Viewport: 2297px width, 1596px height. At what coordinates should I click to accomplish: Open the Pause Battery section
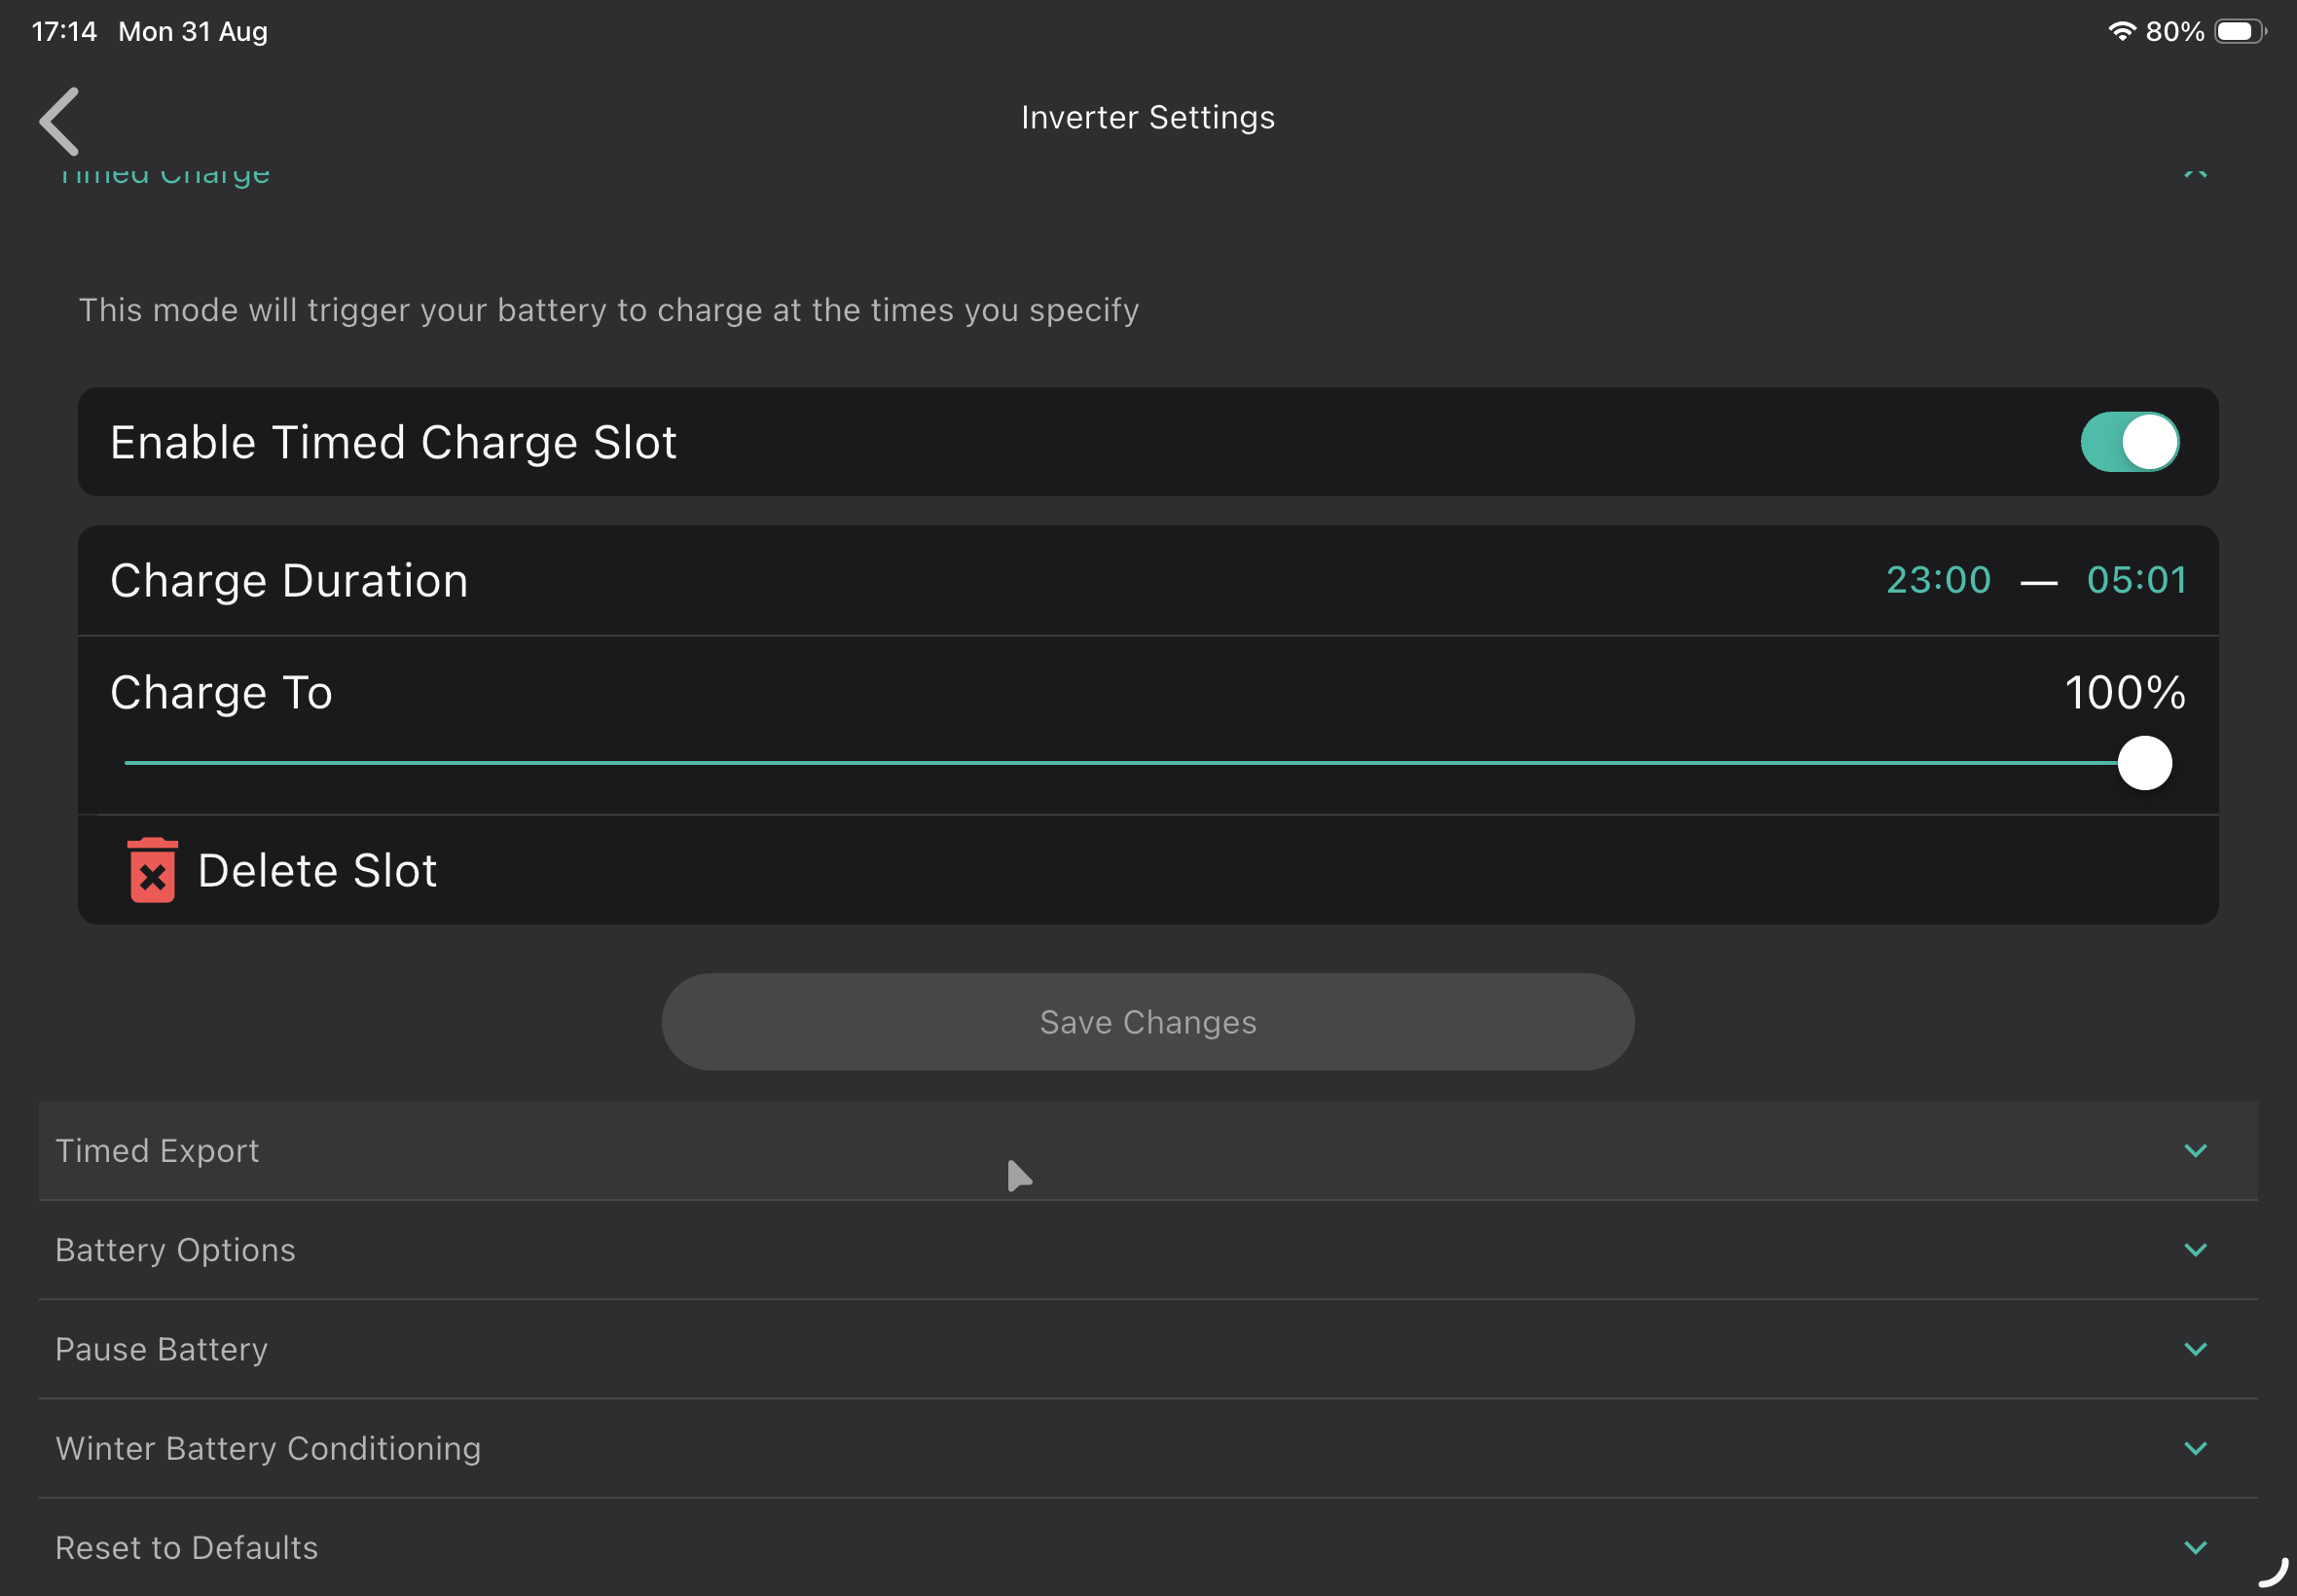click(x=1148, y=1349)
